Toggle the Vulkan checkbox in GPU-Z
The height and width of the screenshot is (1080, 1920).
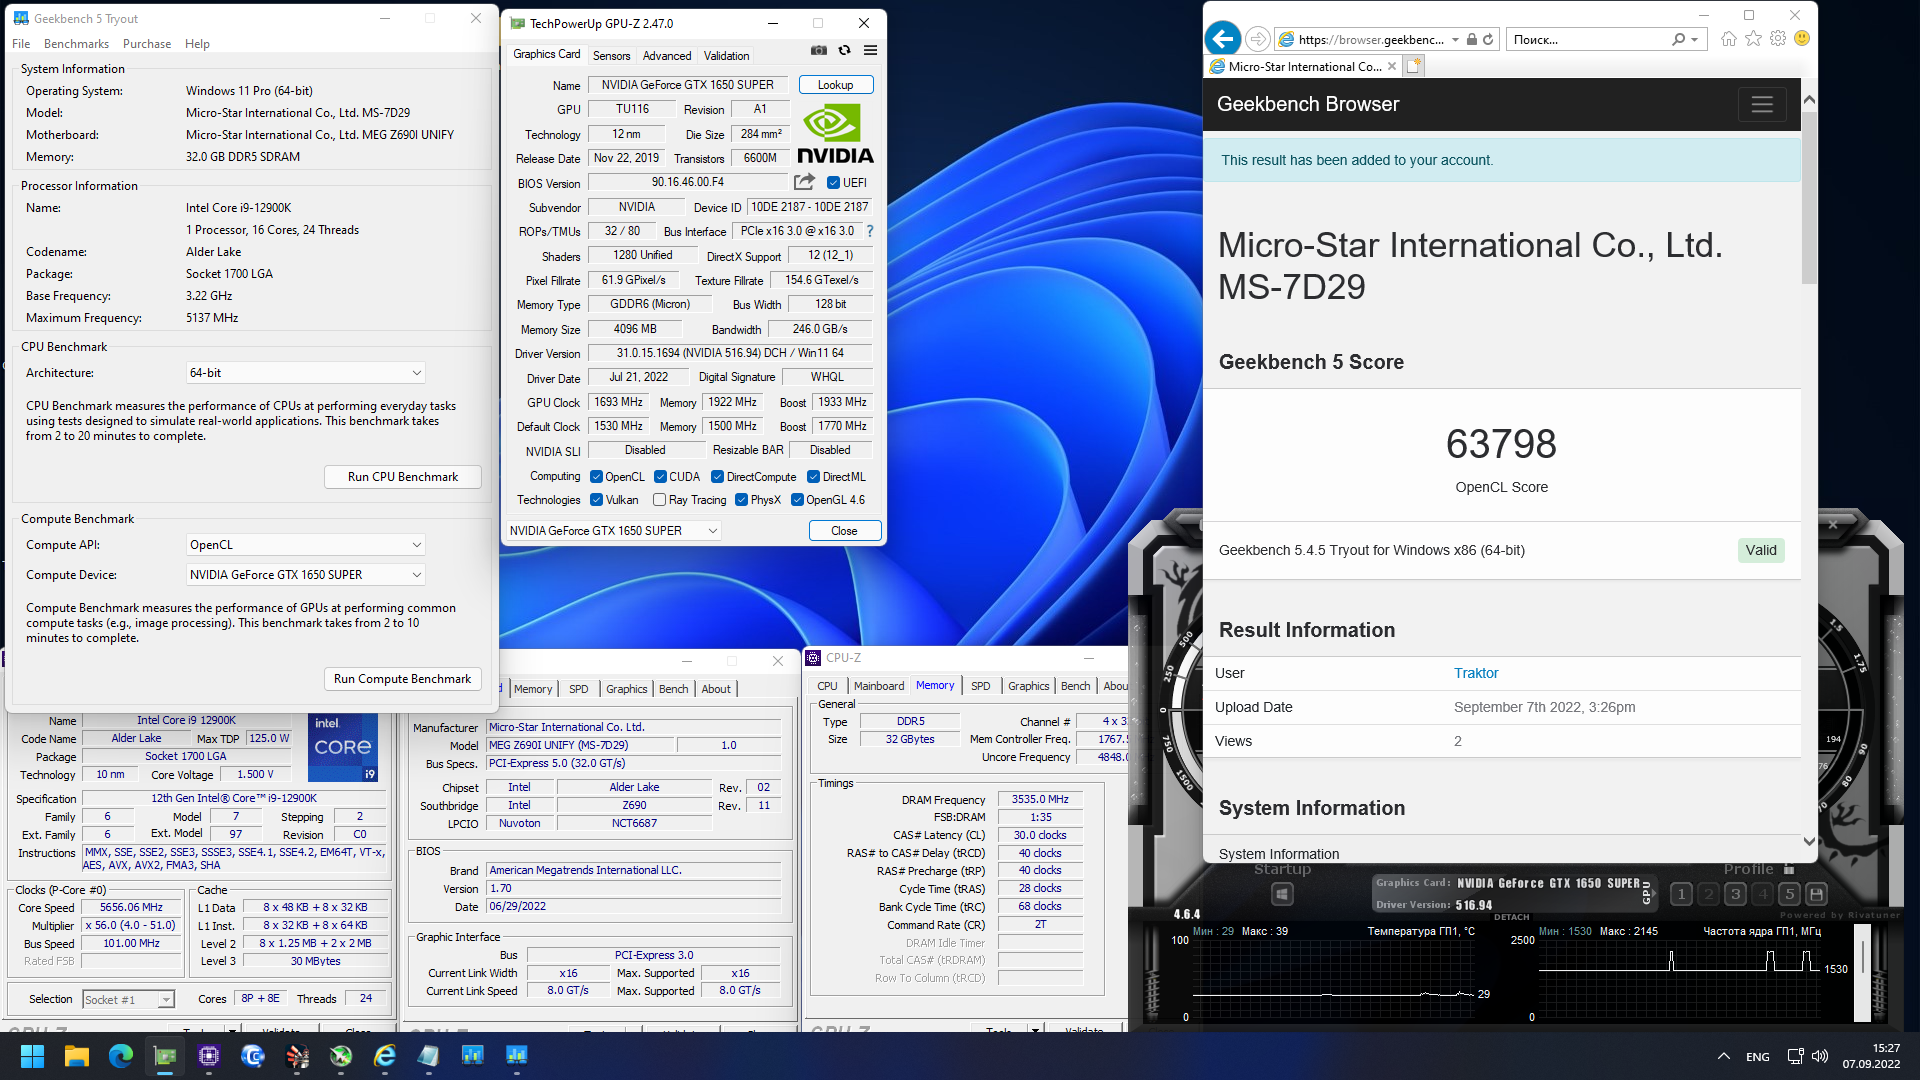[596, 500]
